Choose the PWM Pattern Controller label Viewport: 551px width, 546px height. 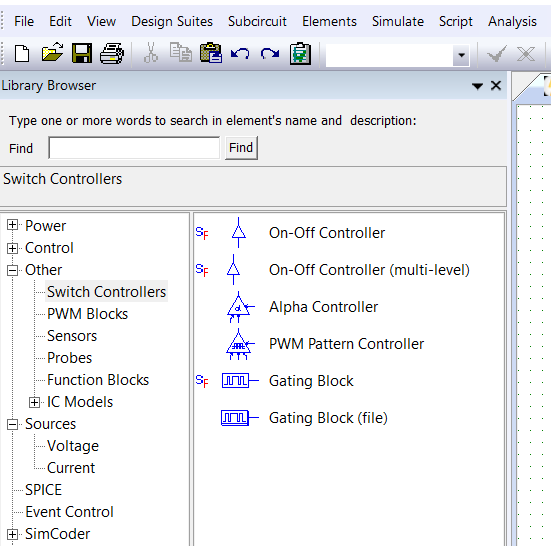[346, 344]
